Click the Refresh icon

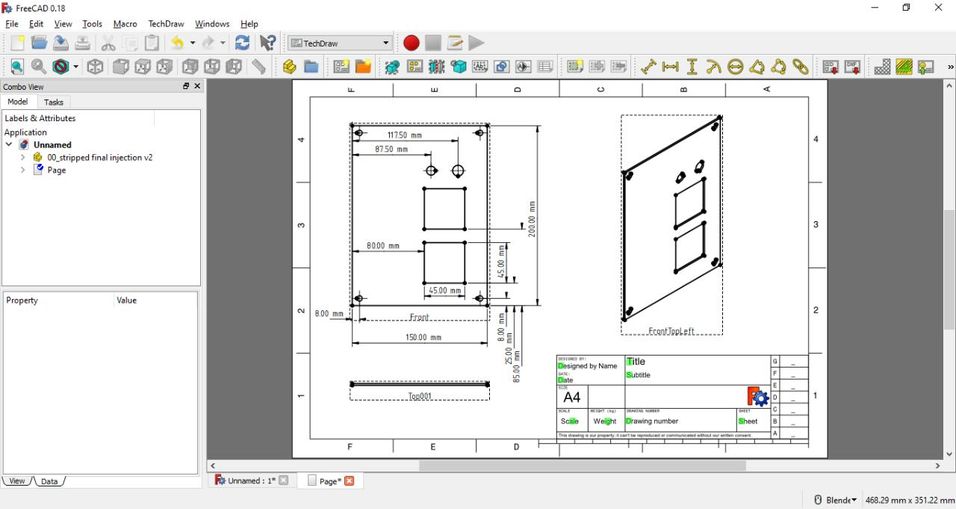242,43
